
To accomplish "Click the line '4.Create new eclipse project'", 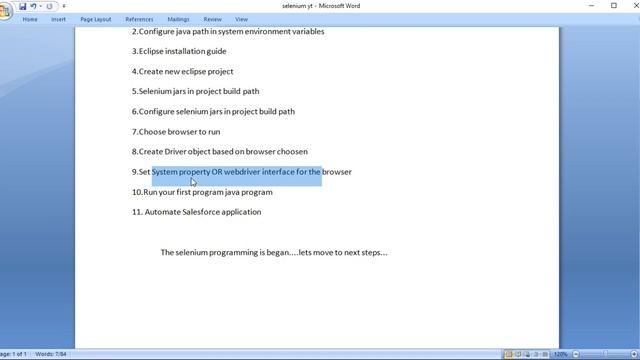I will coord(182,71).
